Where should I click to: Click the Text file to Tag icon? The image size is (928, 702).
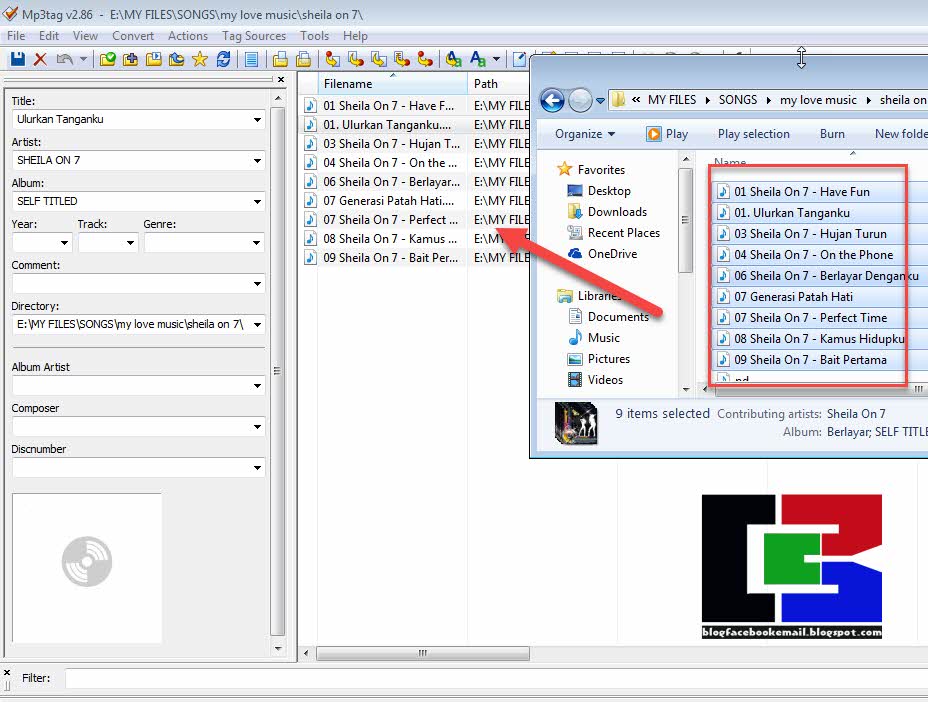pos(402,59)
